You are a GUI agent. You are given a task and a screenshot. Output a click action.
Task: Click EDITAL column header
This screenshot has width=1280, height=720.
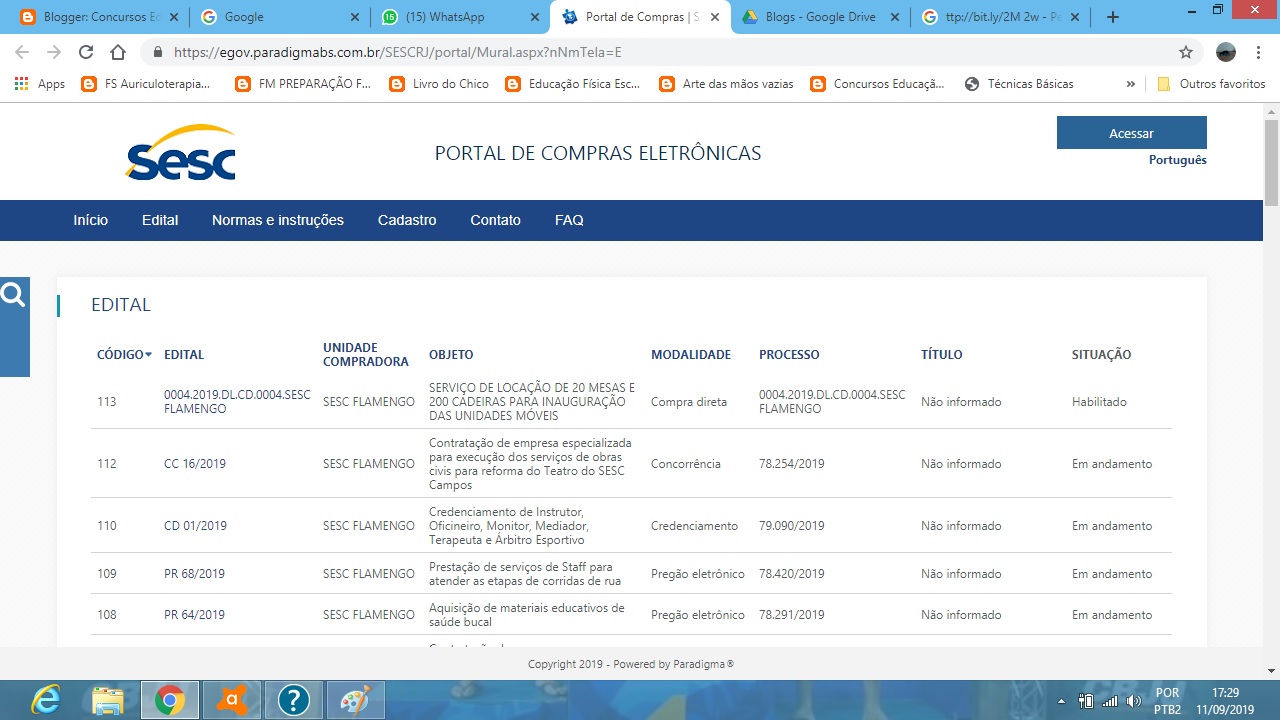[x=184, y=355]
